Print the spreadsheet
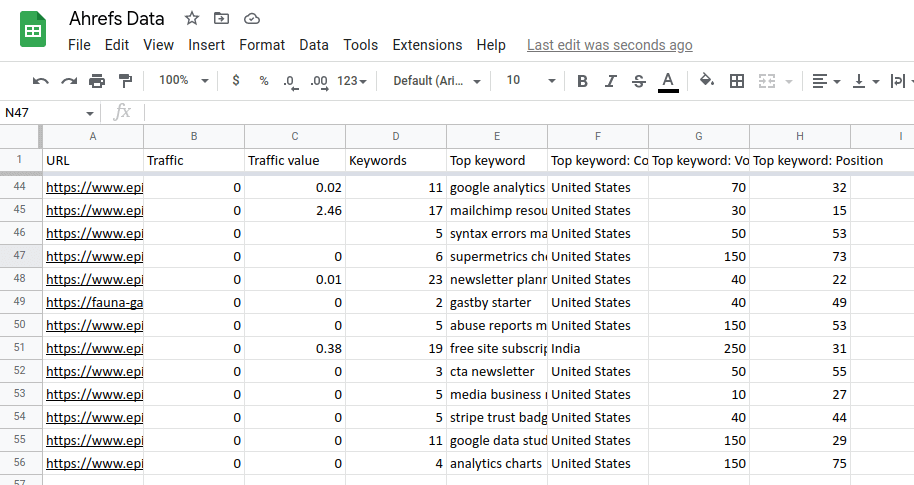 coord(97,81)
